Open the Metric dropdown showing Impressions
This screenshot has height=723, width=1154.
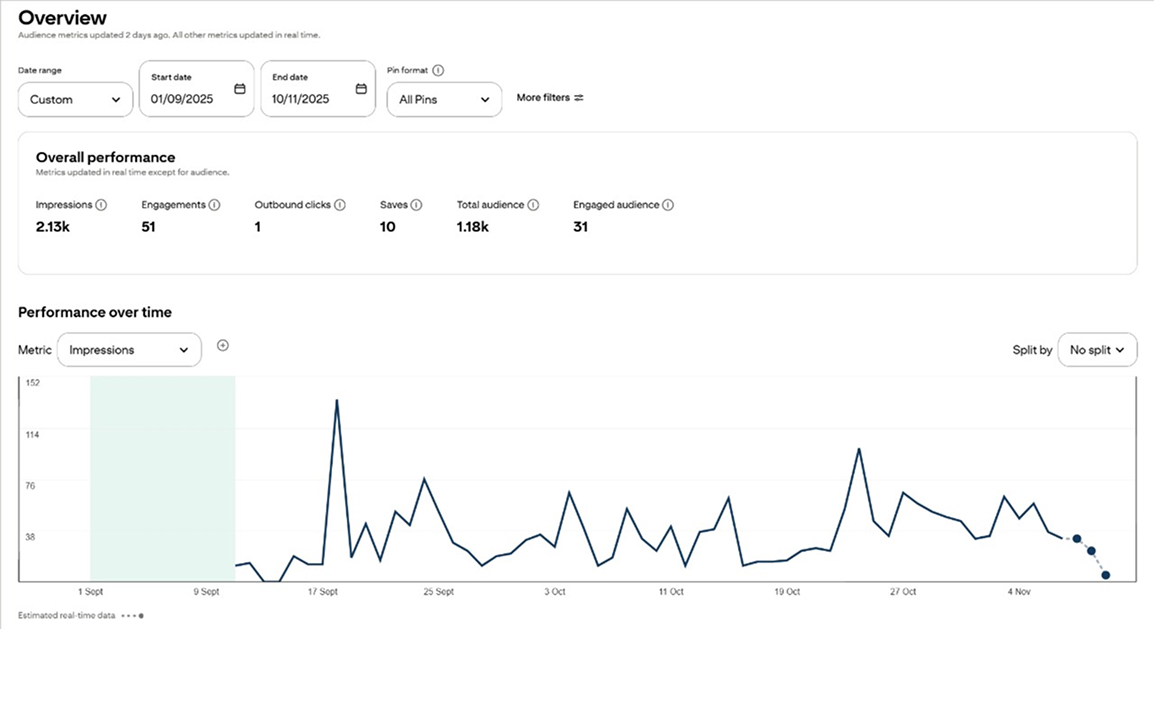pyautogui.click(x=129, y=350)
